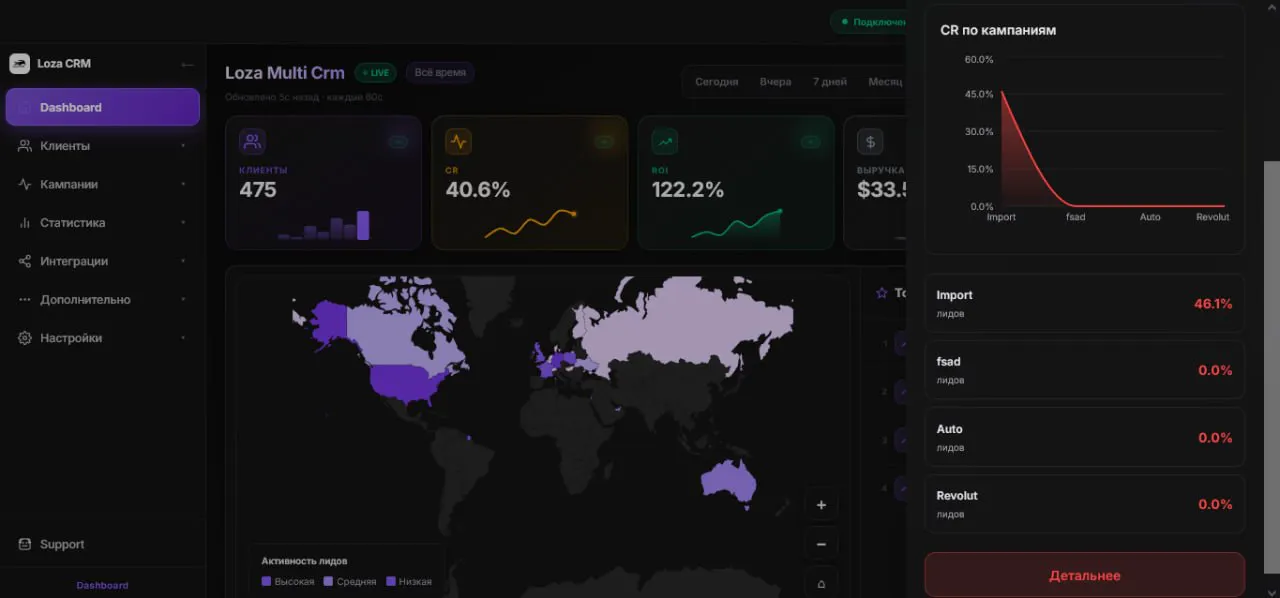Zoom out the map with minus
The width and height of the screenshot is (1280, 598).
[821, 544]
